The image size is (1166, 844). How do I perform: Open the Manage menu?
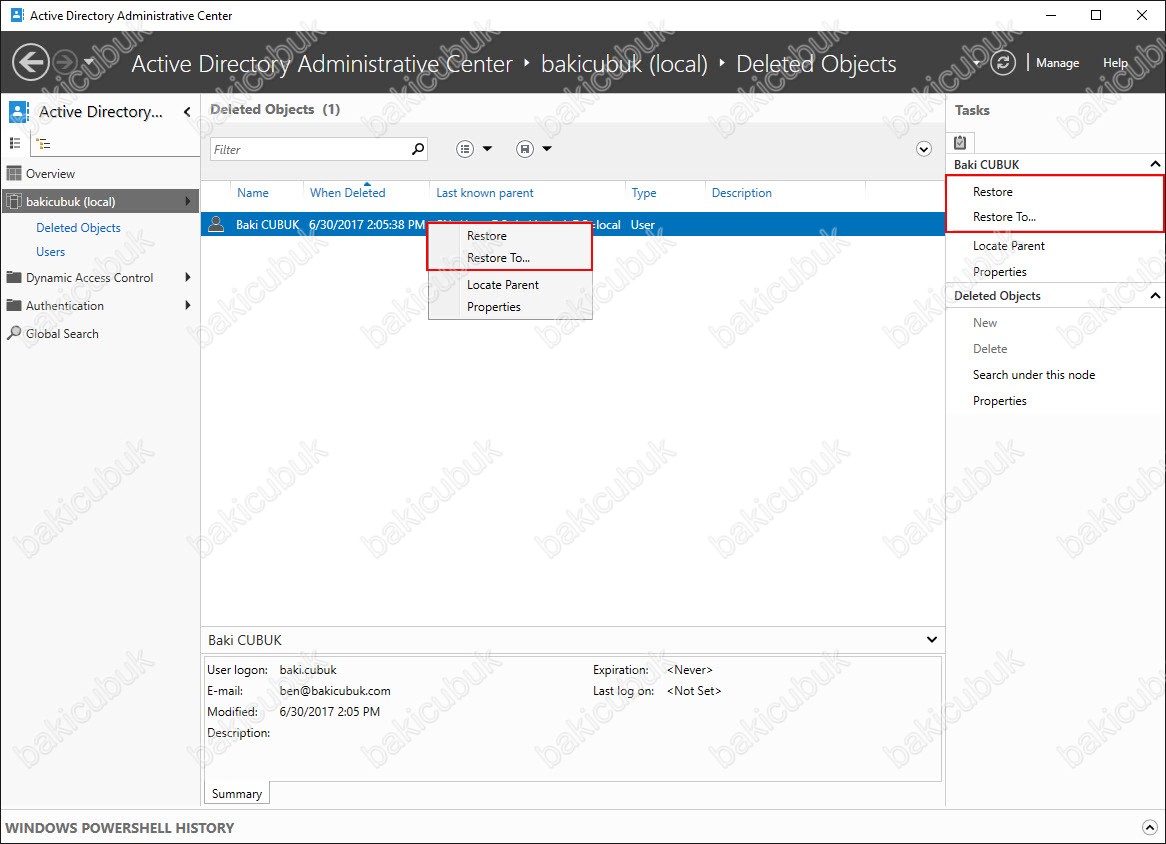coord(1057,63)
